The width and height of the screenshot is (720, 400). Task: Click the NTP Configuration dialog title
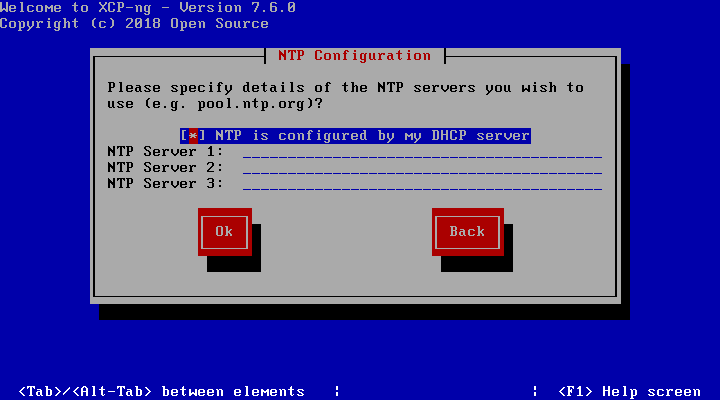click(354, 56)
